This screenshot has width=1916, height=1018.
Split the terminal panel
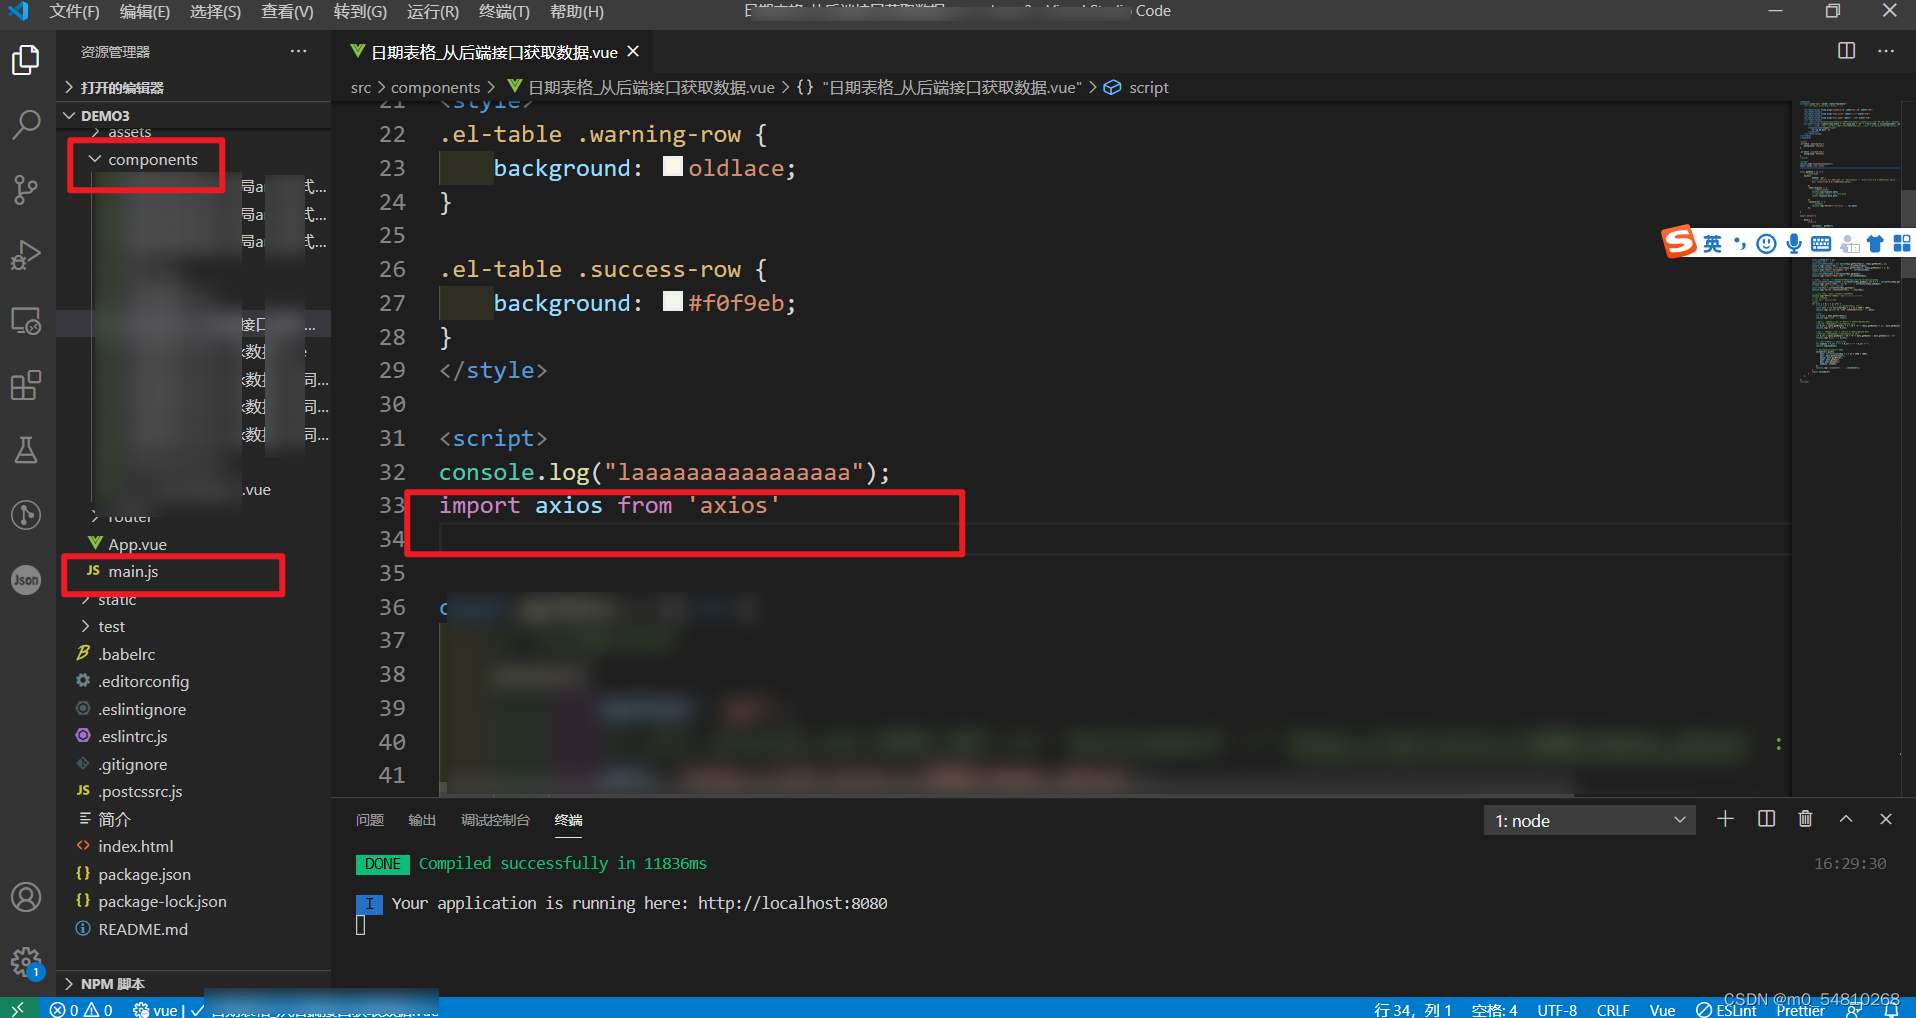(1766, 819)
